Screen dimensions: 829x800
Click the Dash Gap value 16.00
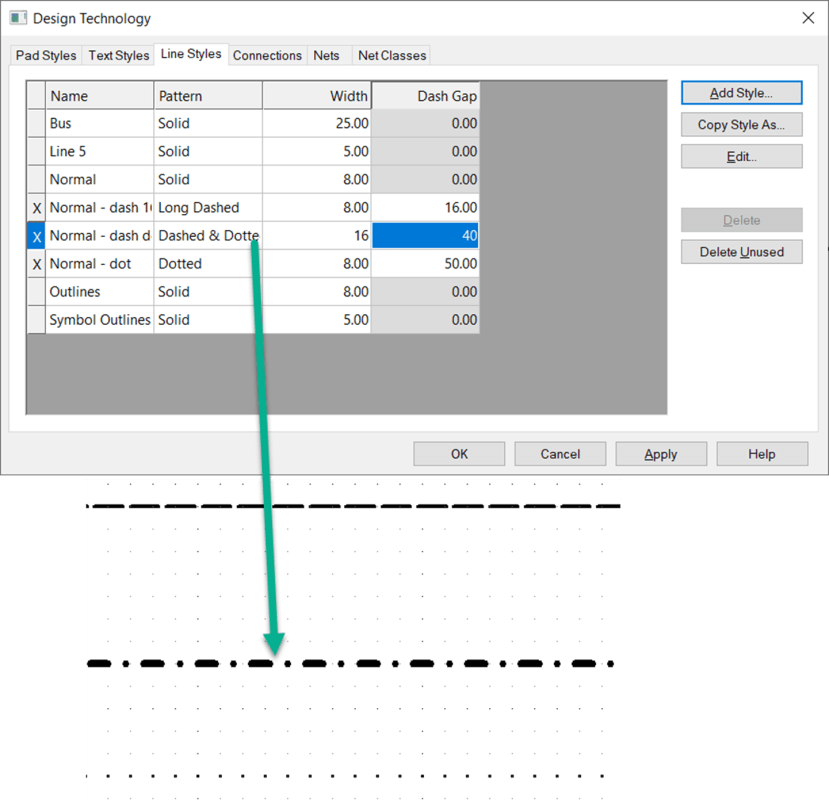(x=426, y=208)
